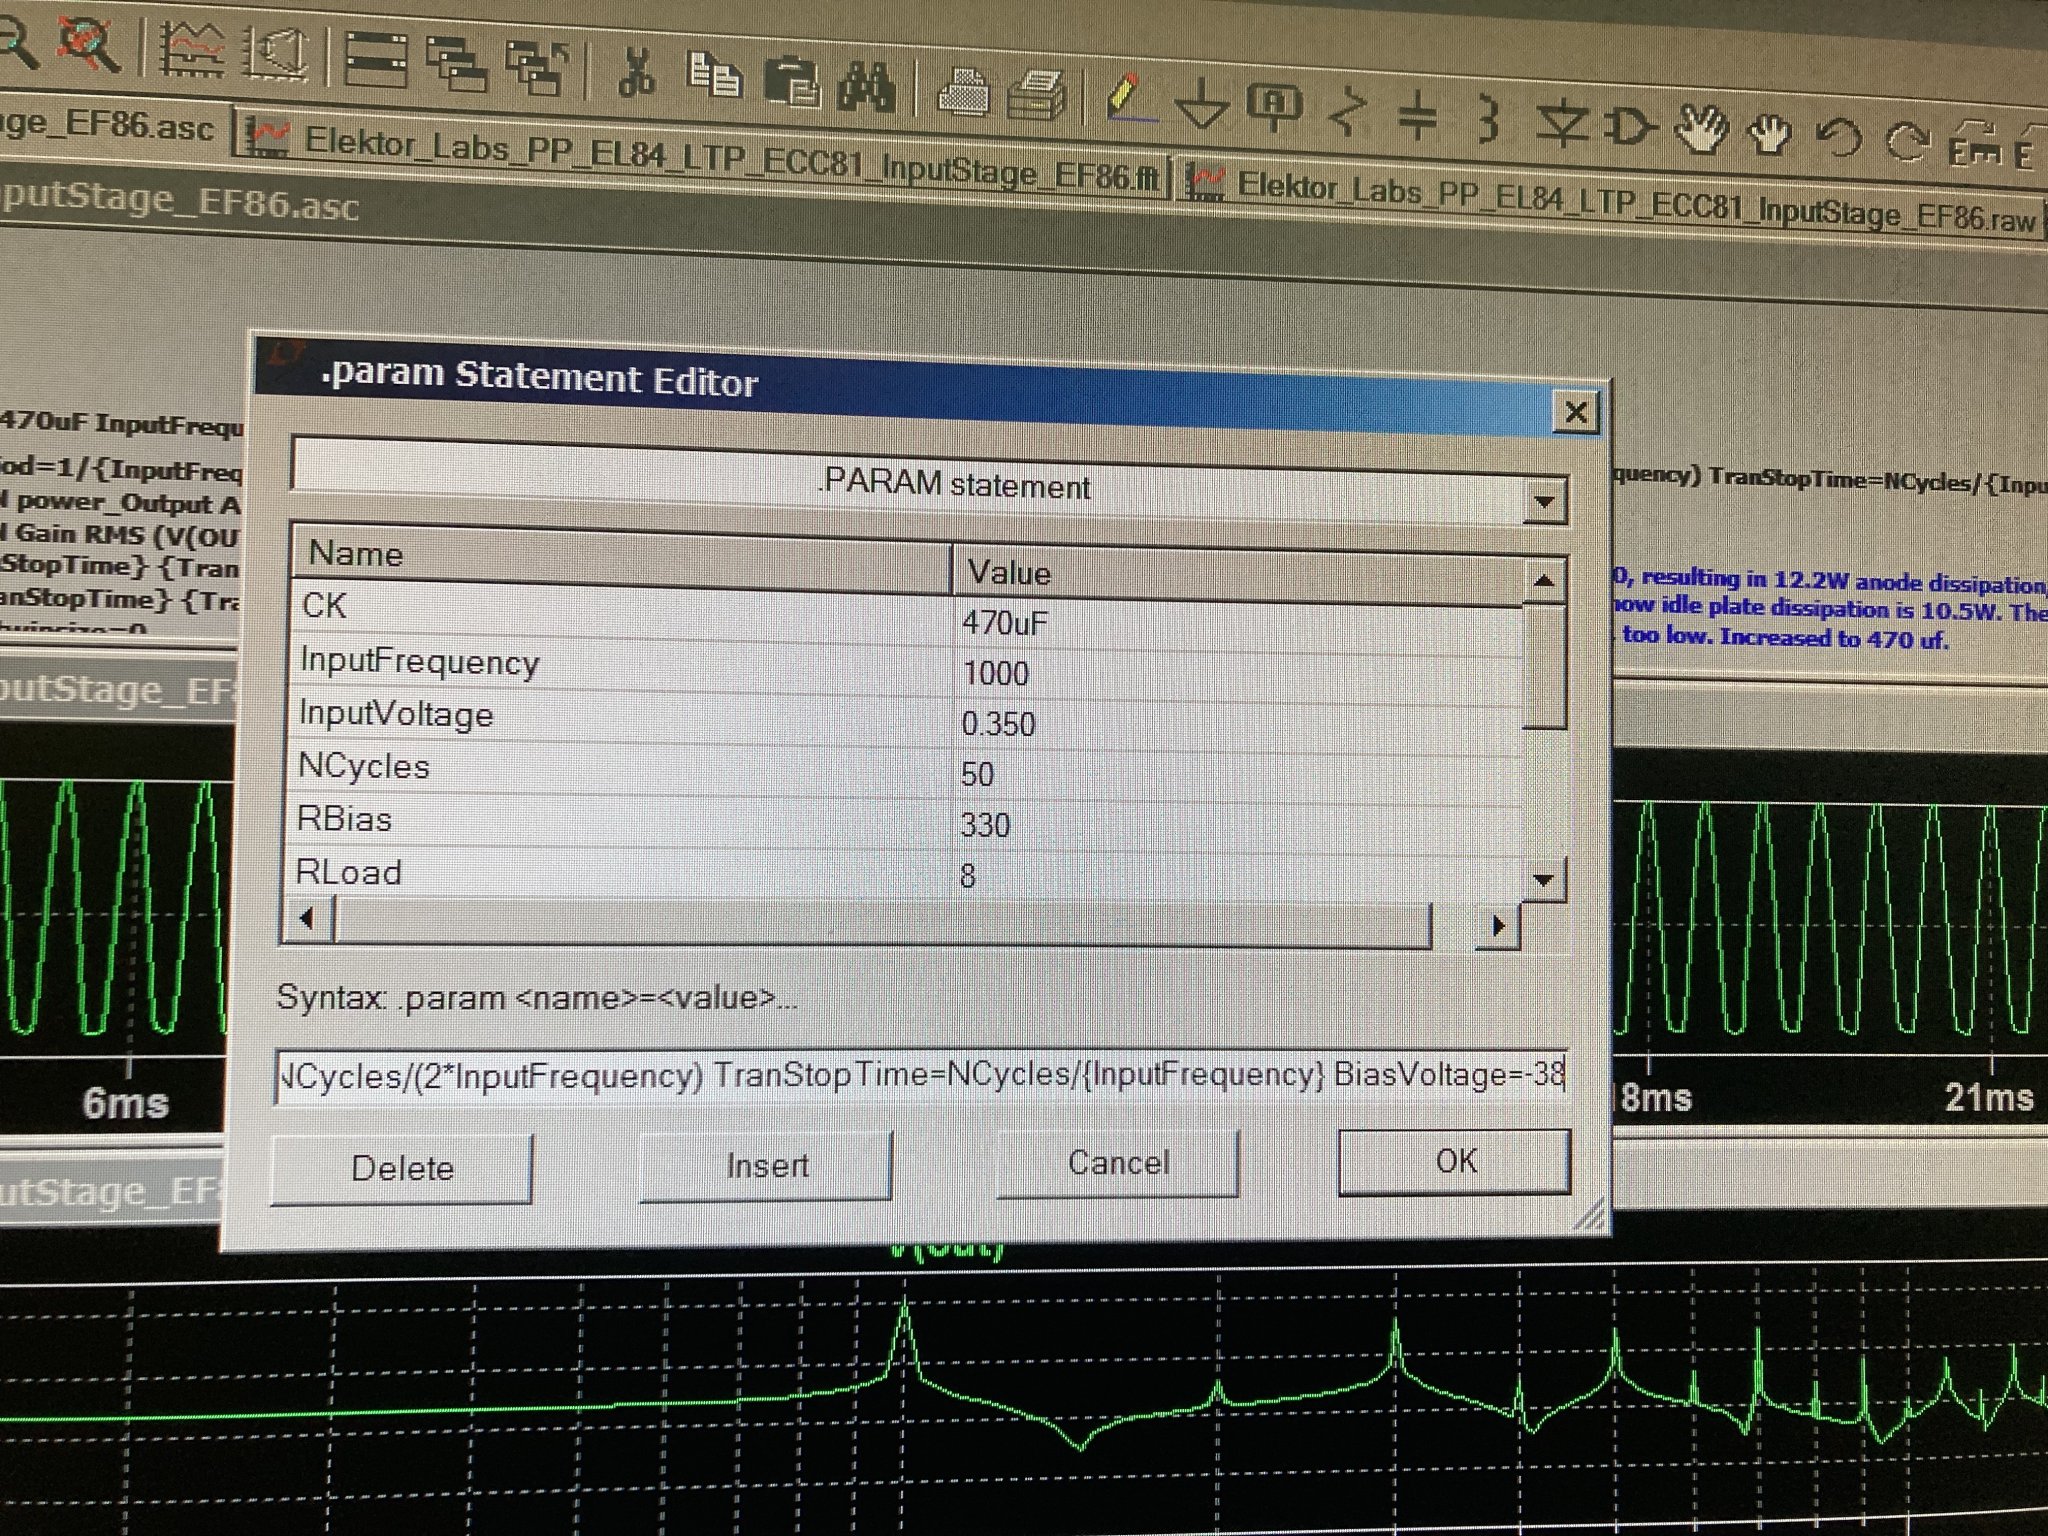The image size is (2048, 1536).
Task: Select the InputFrequency parameter name
Action: [419, 663]
